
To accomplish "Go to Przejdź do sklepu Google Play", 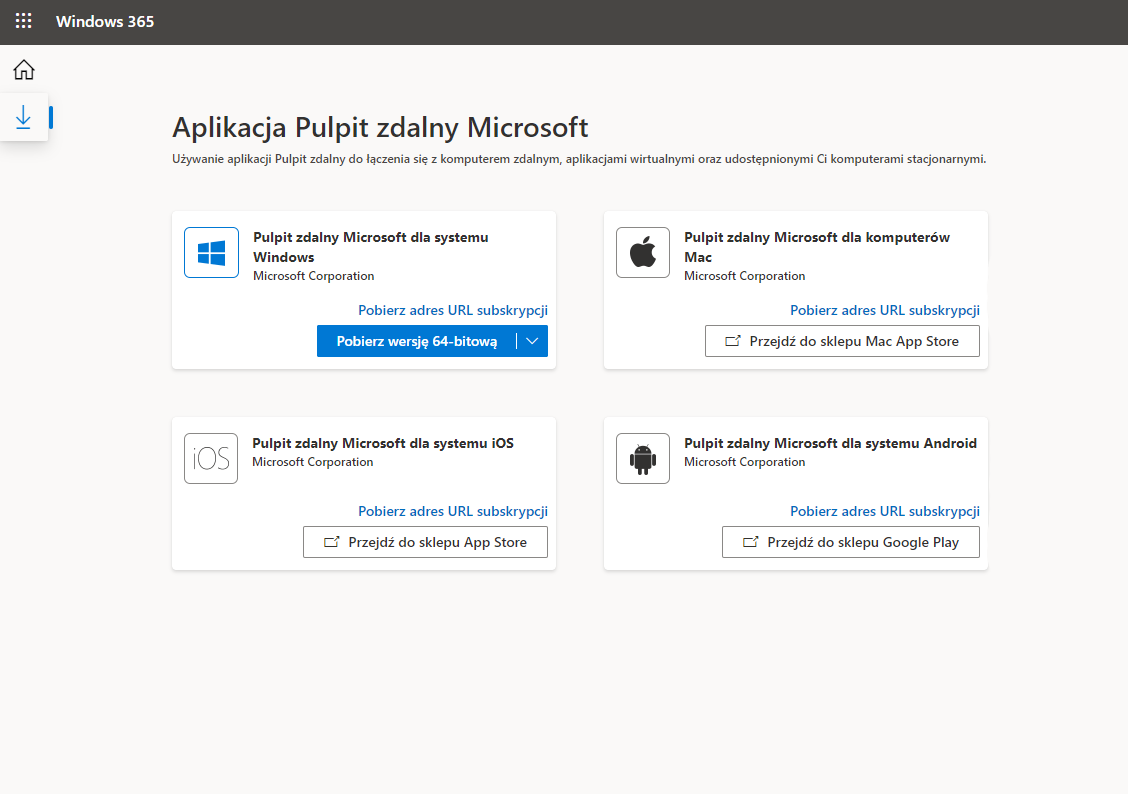I will (850, 542).
